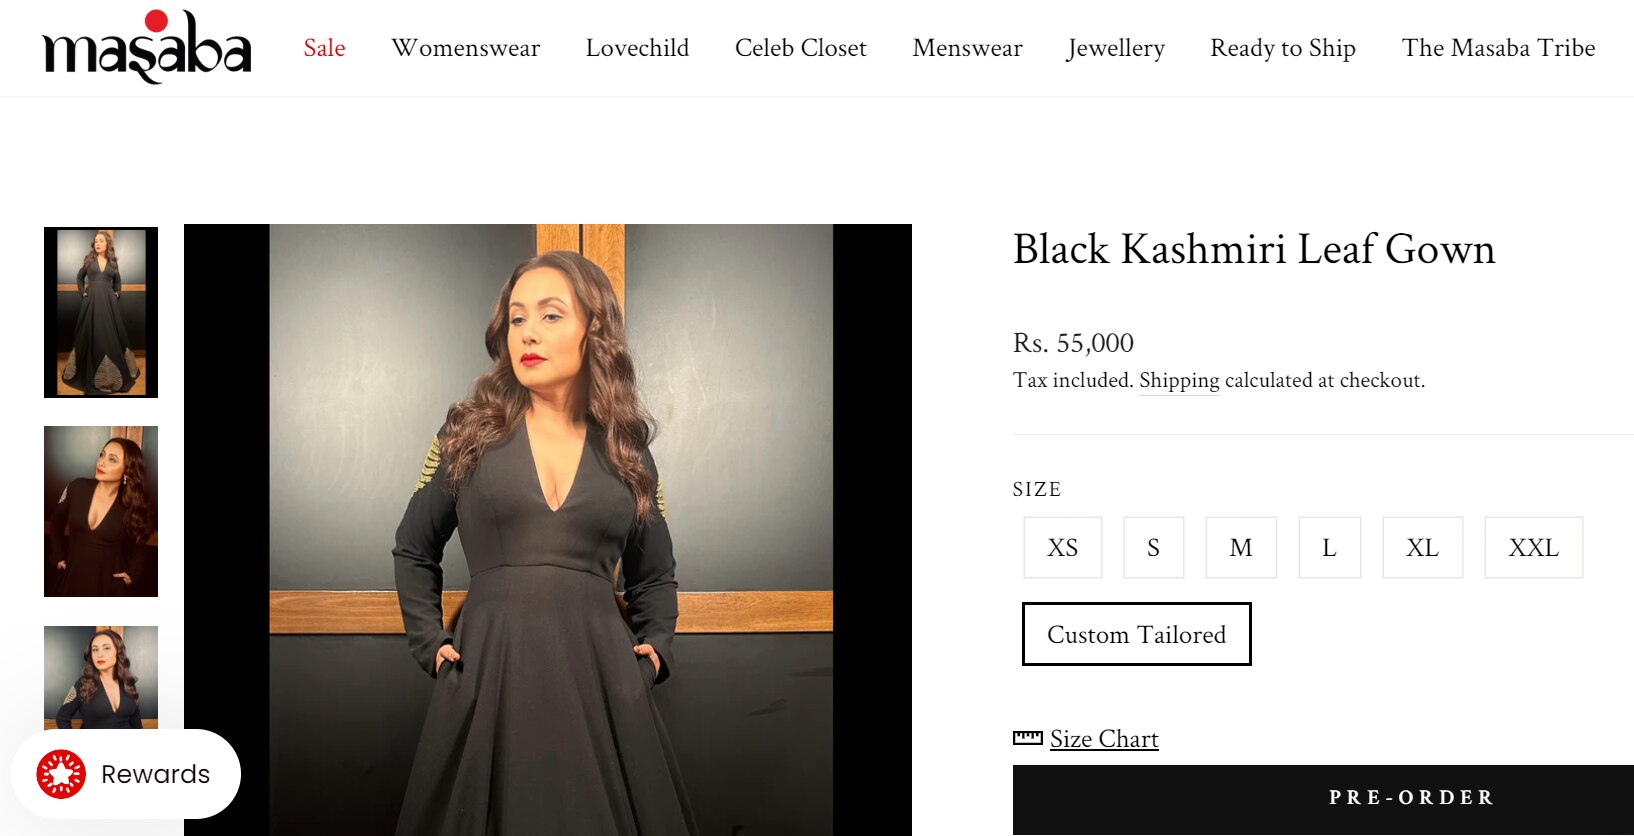The width and height of the screenshot is (1634, 836).
Task: Pick the XL size option
Action: pos(1422,547)
